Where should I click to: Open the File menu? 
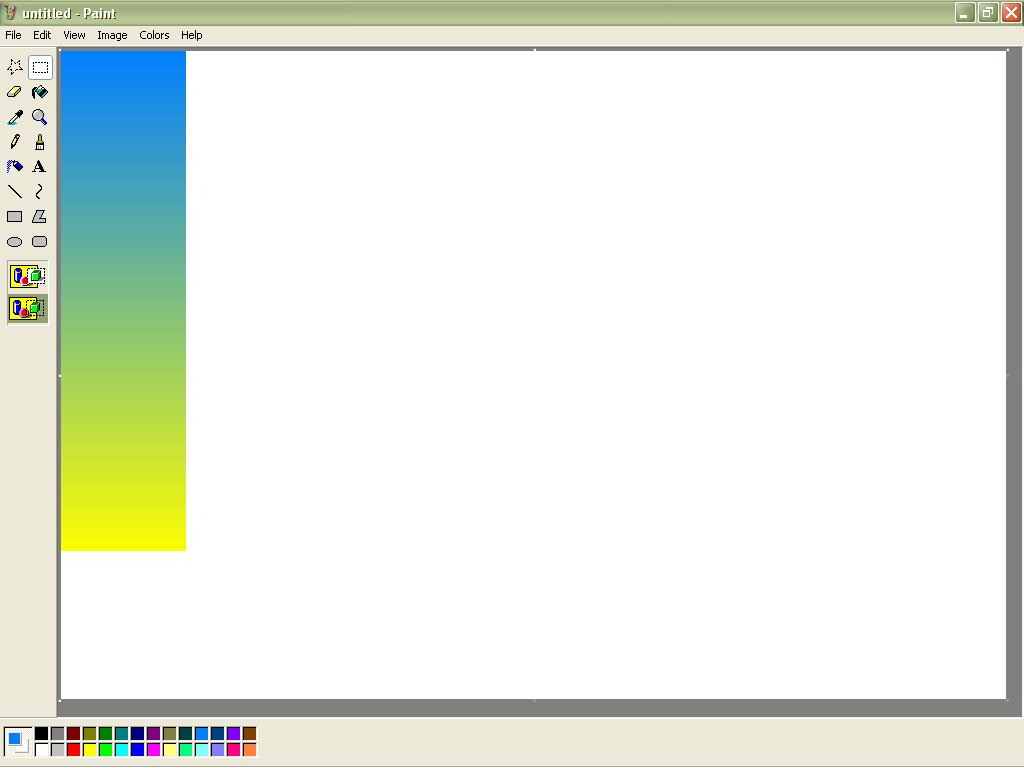(x=13, y=35)
